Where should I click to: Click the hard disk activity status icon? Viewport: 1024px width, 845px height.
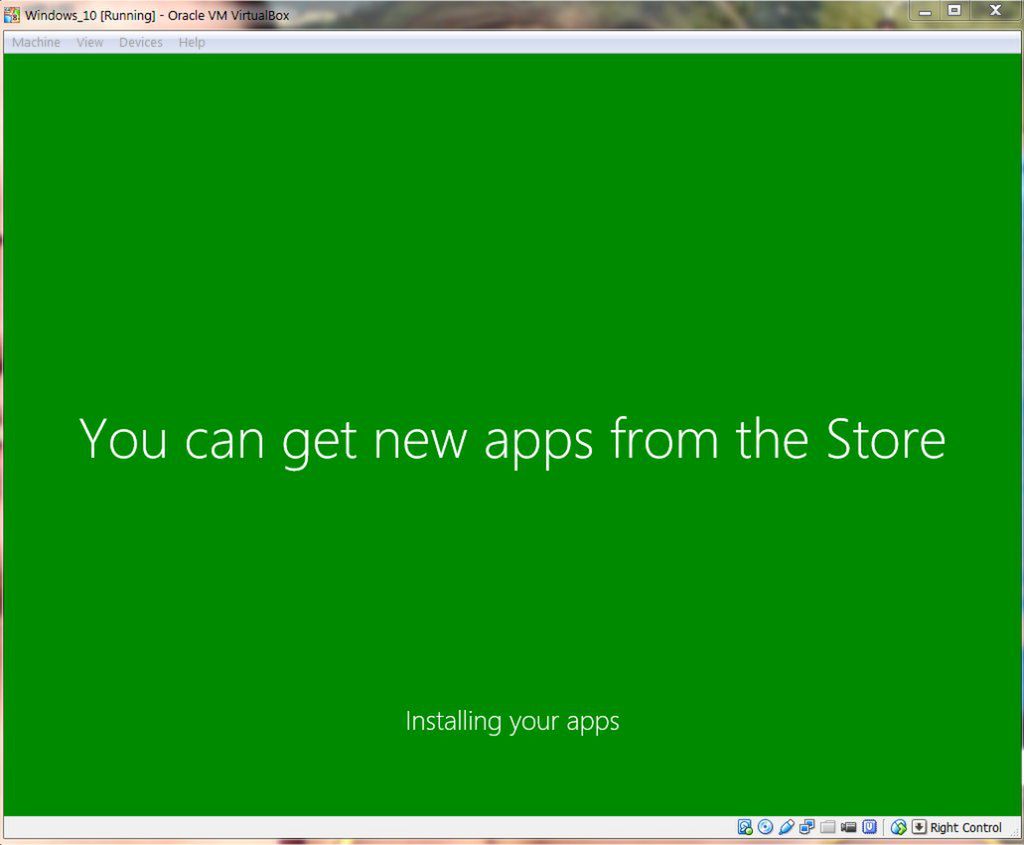(744, 827)
